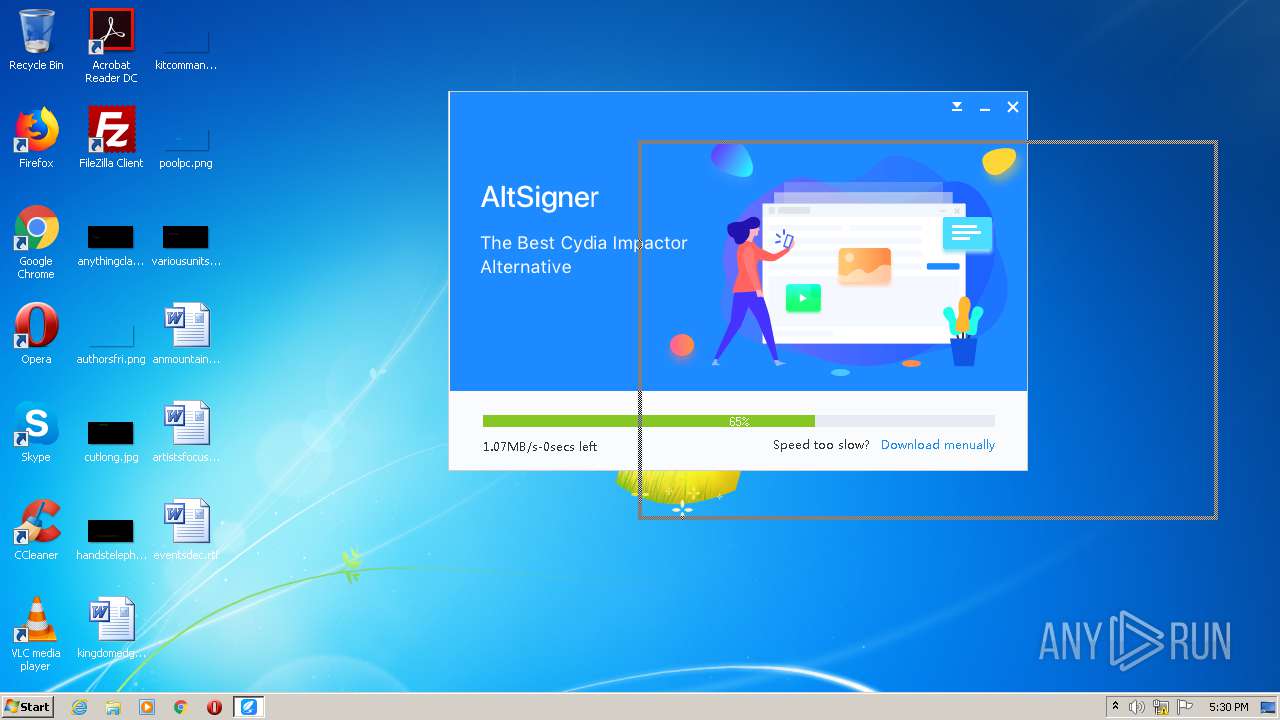Screen dimensions: 1280x720
Task: Launch FileZilla Client shortcut
Action: (x=111, y=138)
